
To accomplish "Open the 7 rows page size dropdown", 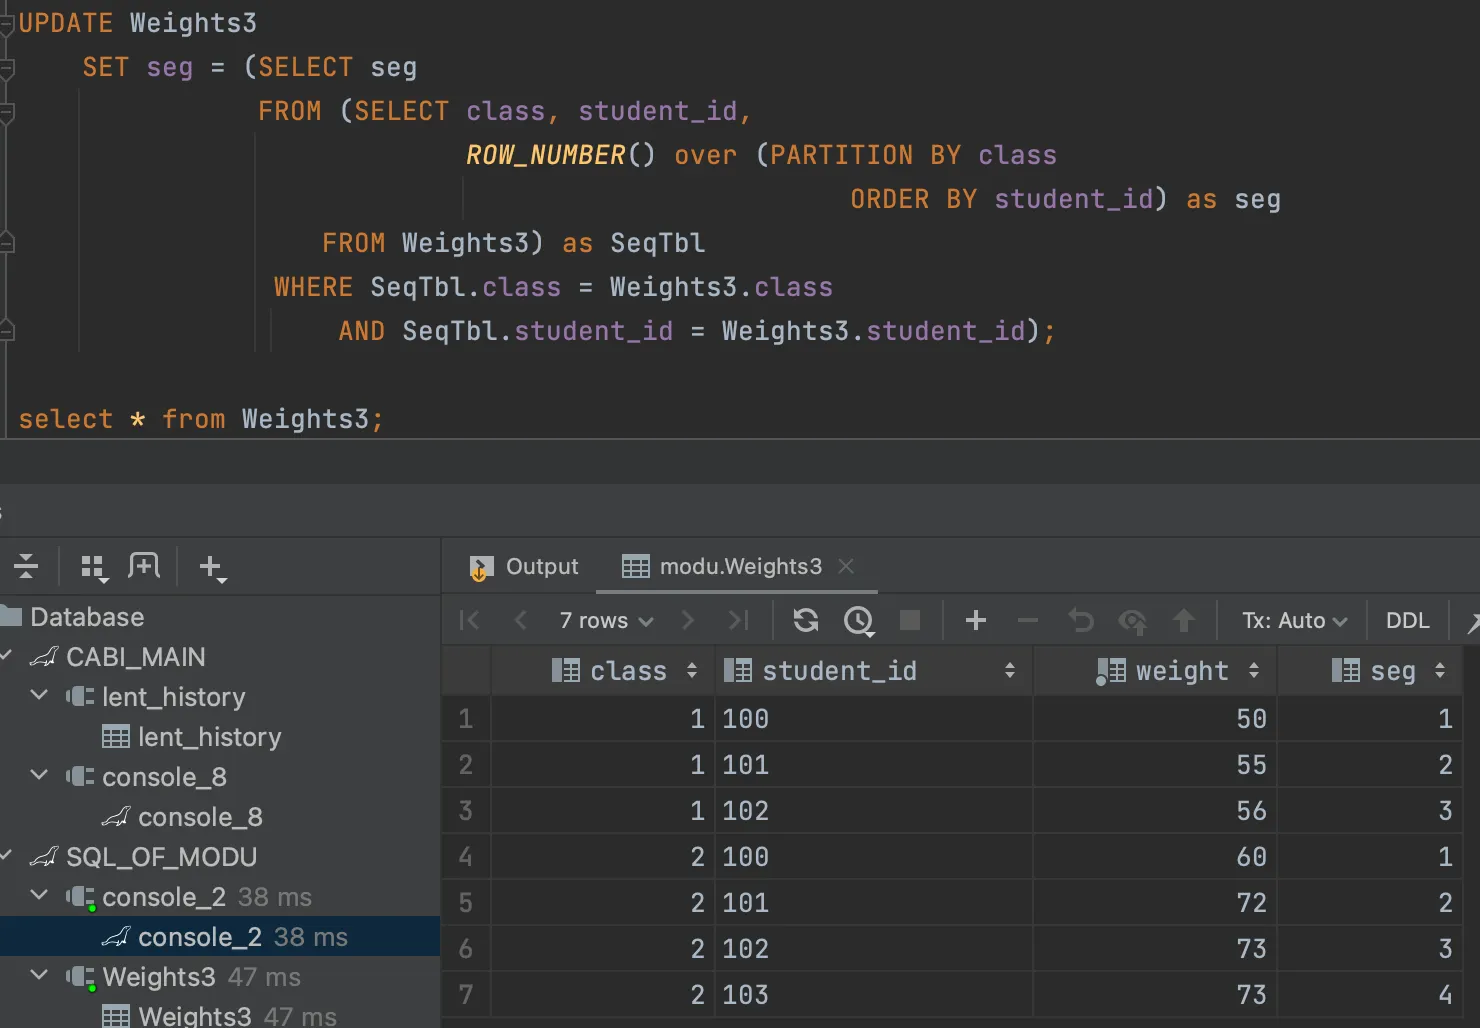I will click(606, 621).
